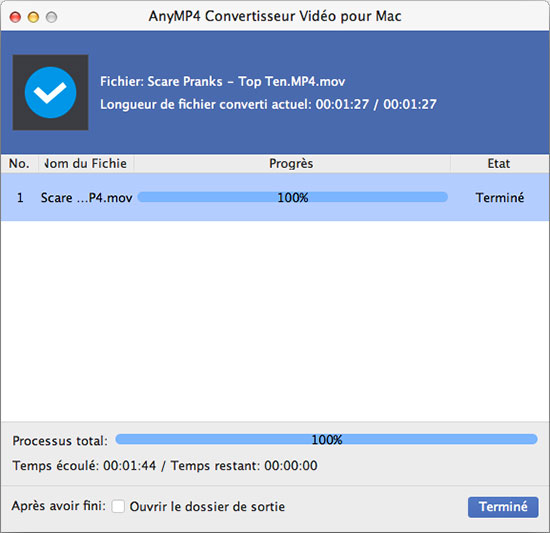Minimize the window with the yellow button
The width and height of the screenshot is (550, 533).
tap(33, 17)
